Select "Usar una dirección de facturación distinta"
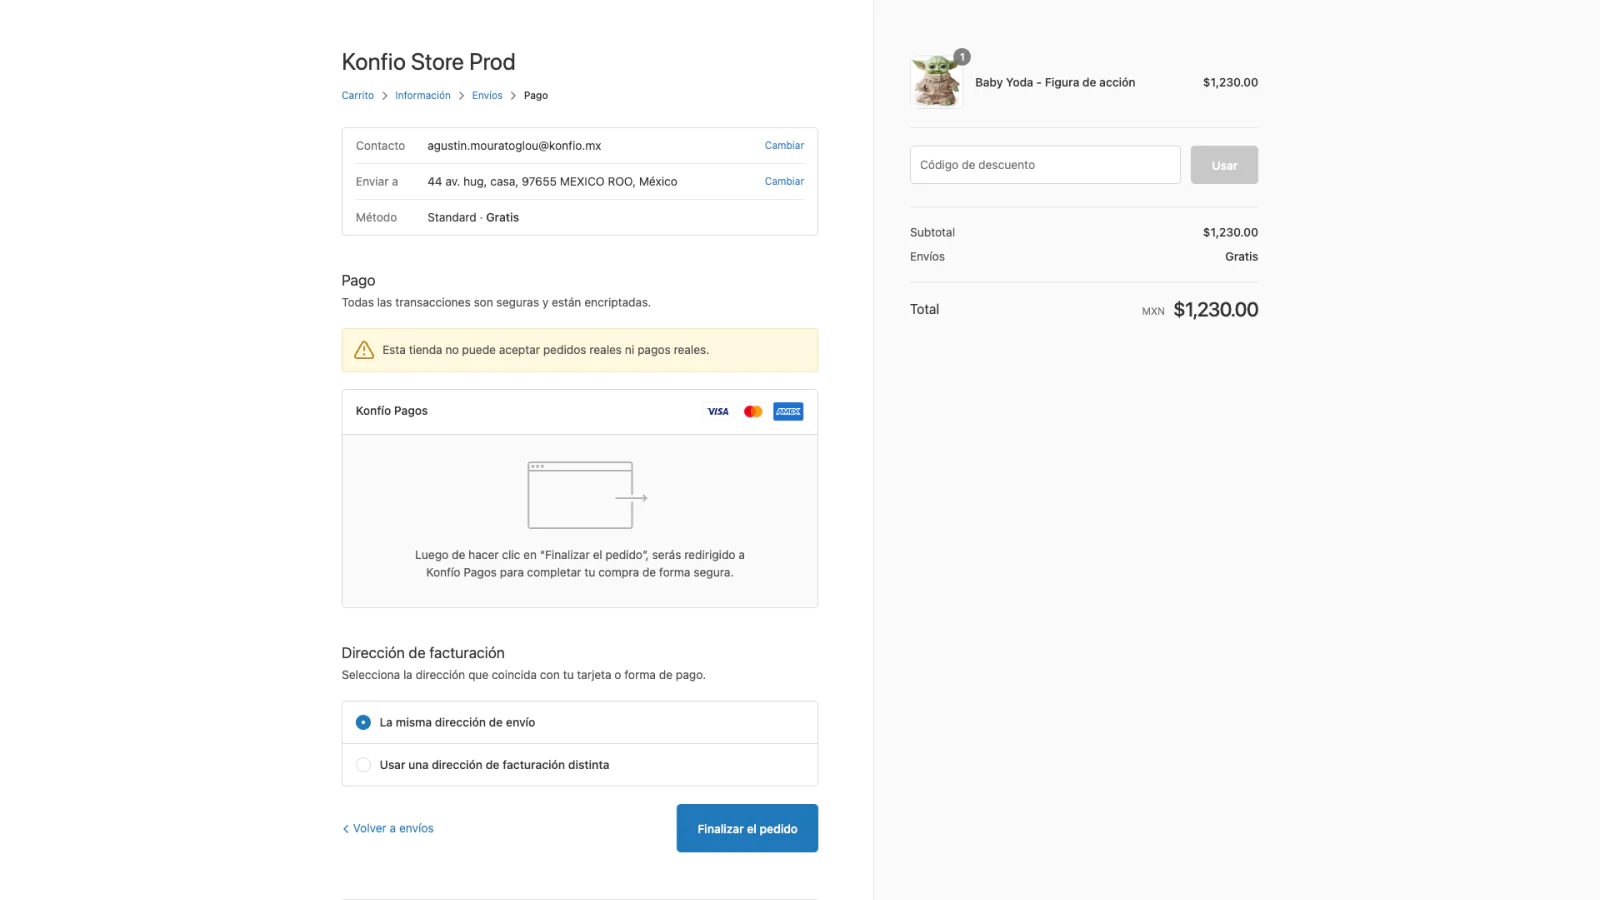The width and height of the screenshot is (1600, 900). pyautogui.click(x=363, y=765)
